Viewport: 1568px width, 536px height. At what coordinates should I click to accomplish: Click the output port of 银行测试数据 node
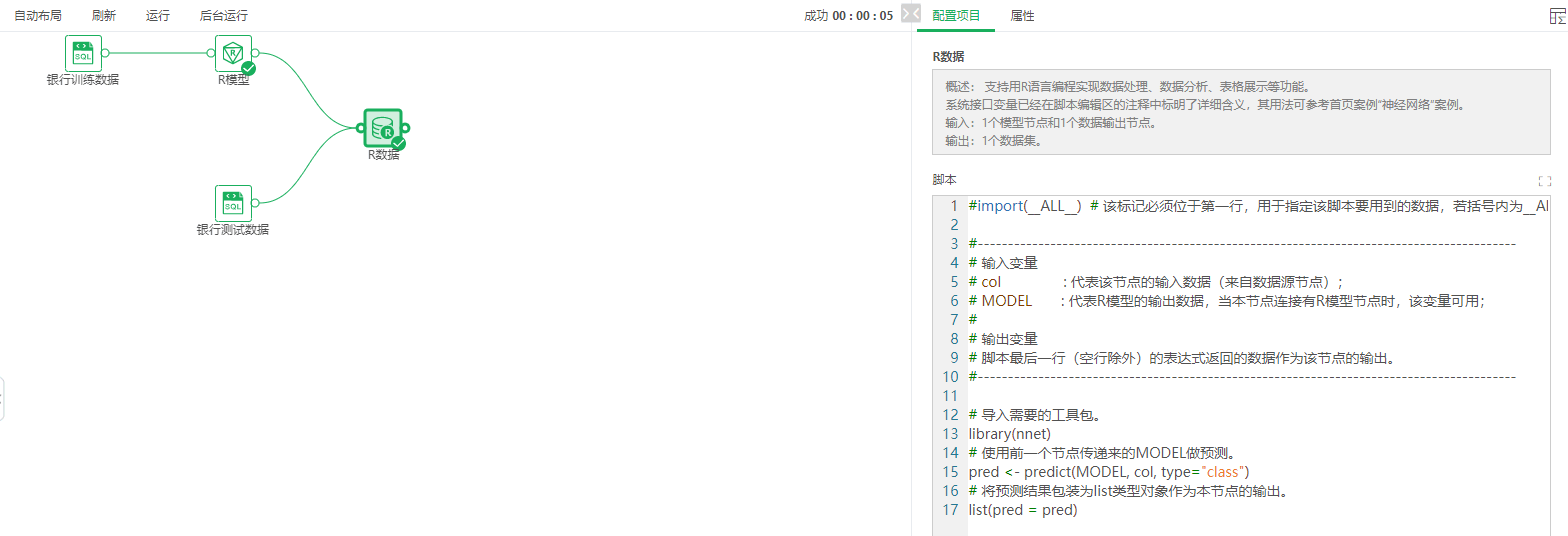coord(256,203)
